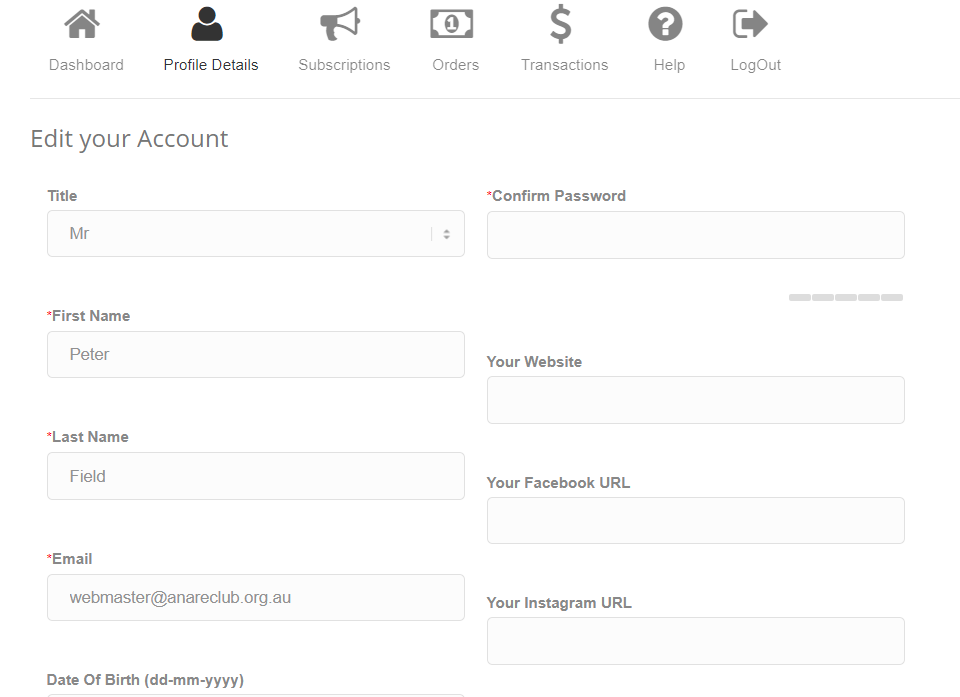Screen dimensions: 960x697
Task: Select the Your Facebook URL input
Action: 696,521
